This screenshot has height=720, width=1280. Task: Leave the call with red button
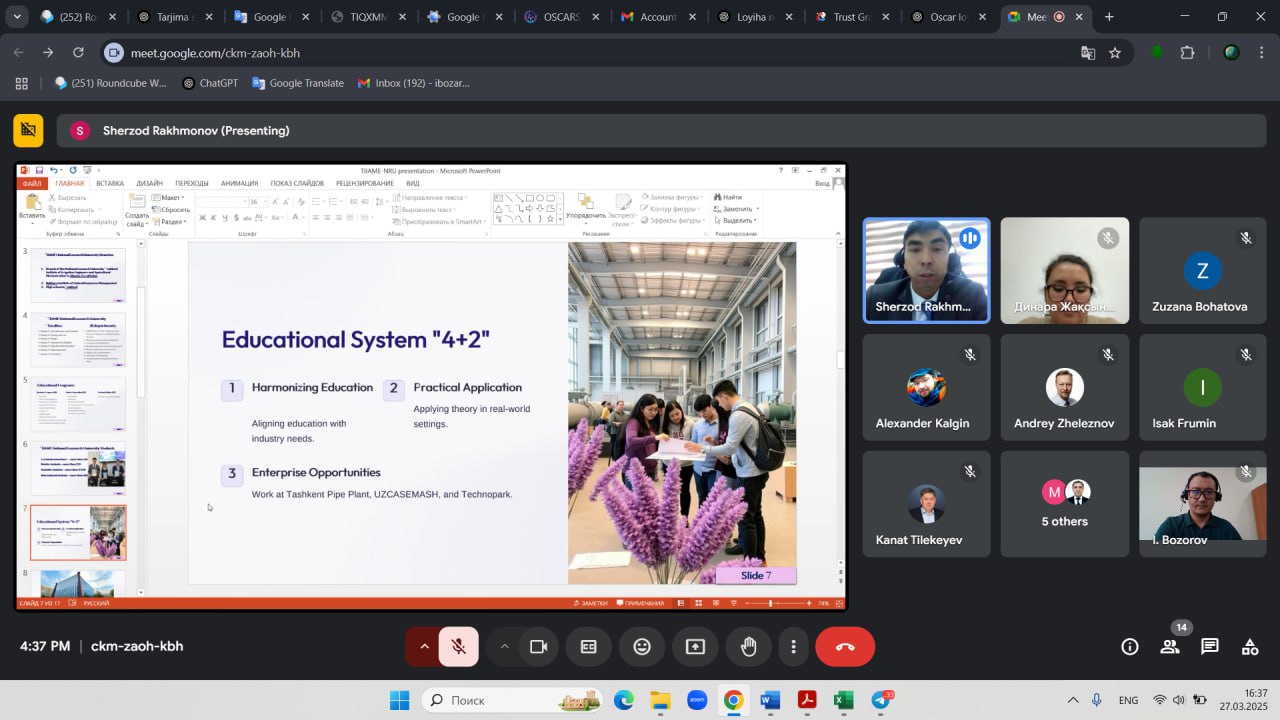845,647
